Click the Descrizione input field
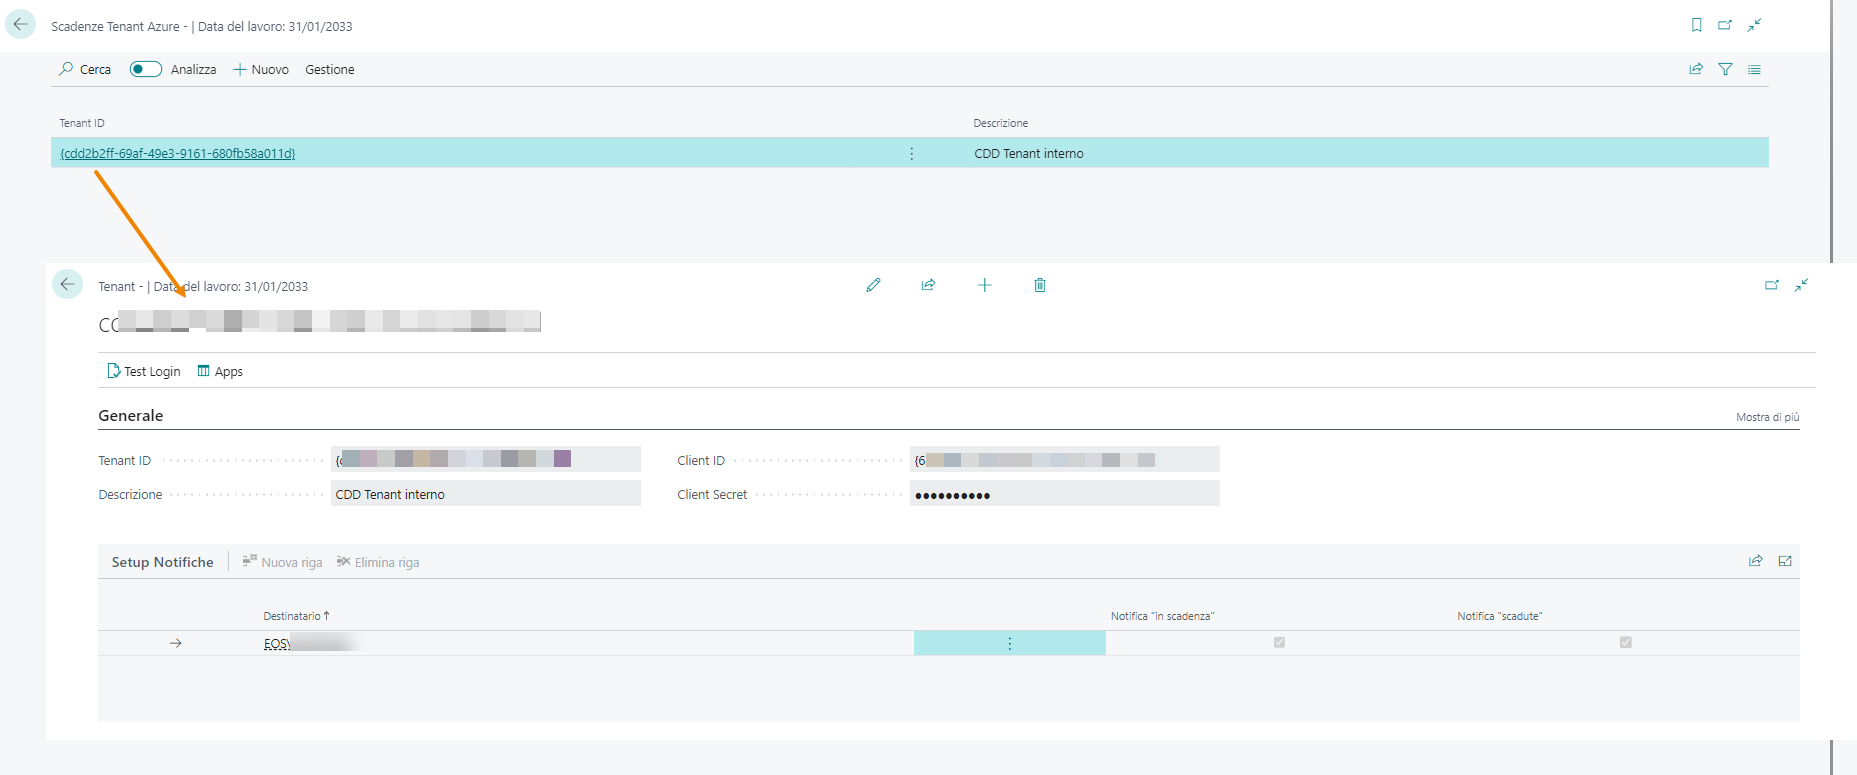This screenshot has width=1857, height=775. pyautogui.click(x=485, y=494)
